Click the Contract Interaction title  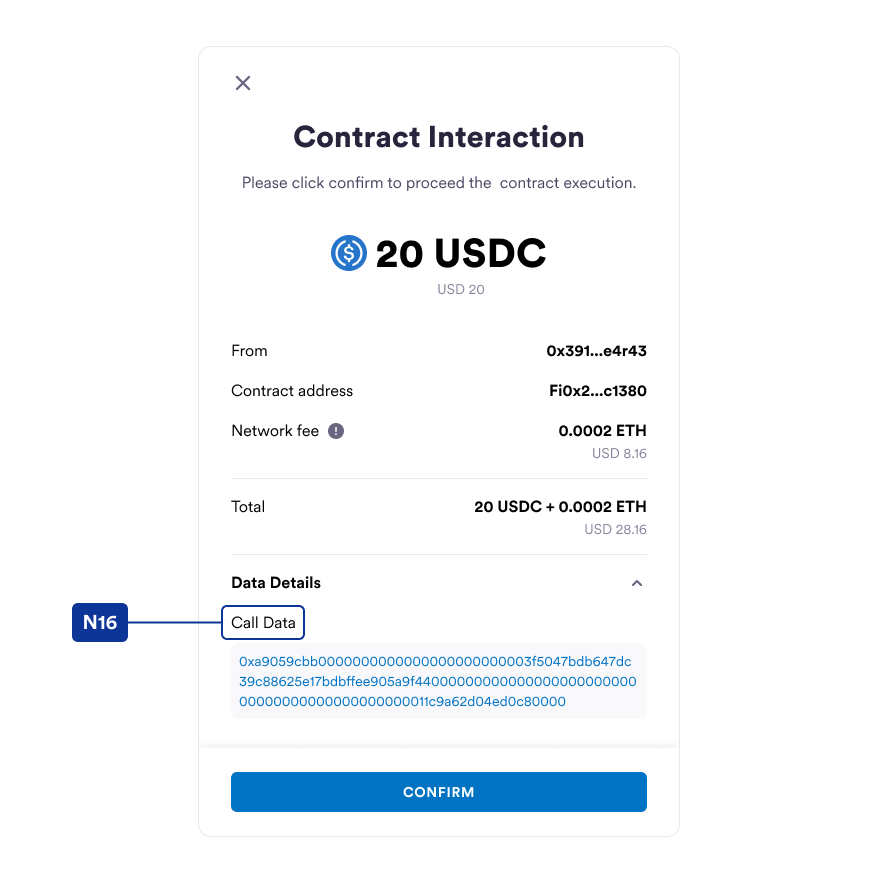pyautogui.click(x=439, y=137)
